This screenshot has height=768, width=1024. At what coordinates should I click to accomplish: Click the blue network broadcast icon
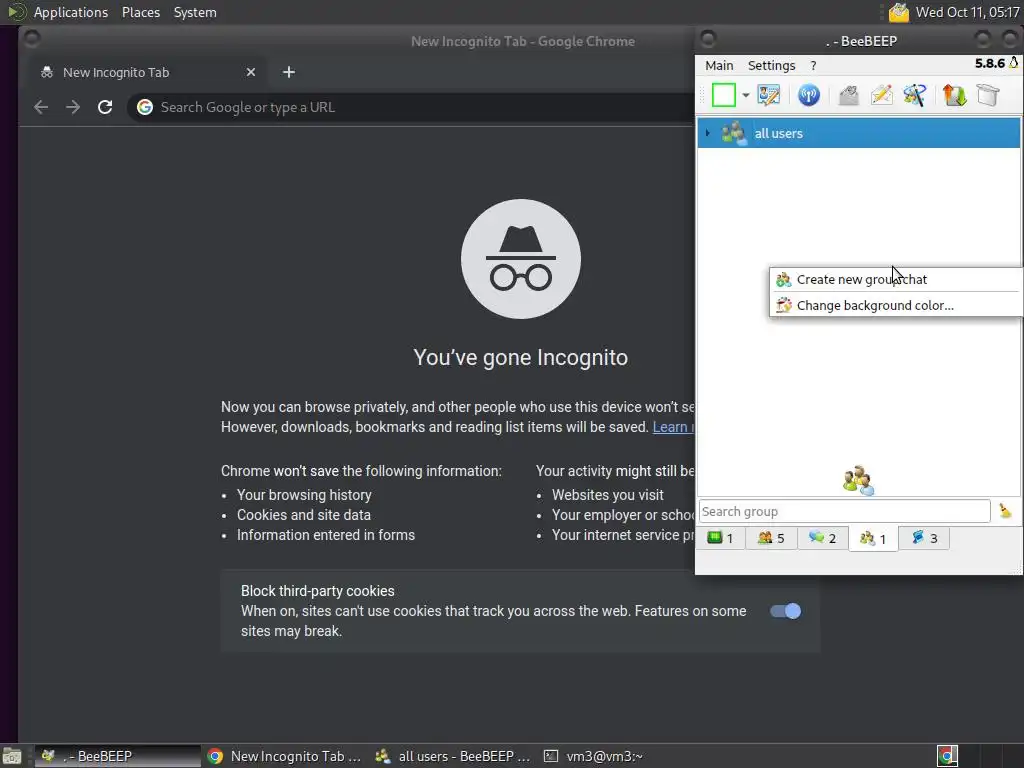(808, 95)
